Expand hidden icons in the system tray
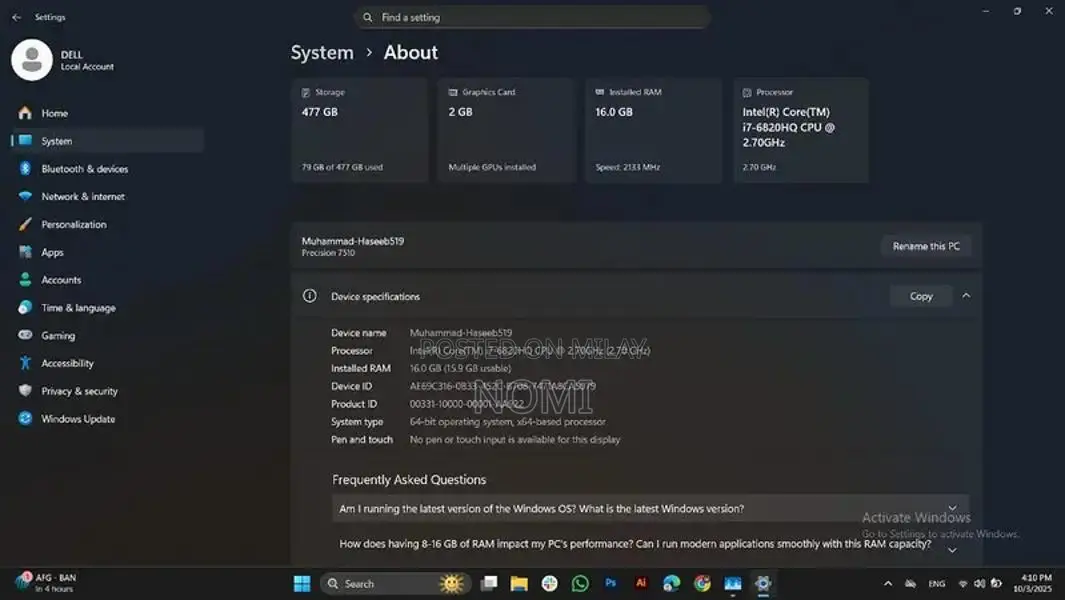 click(x=888, y=583)
